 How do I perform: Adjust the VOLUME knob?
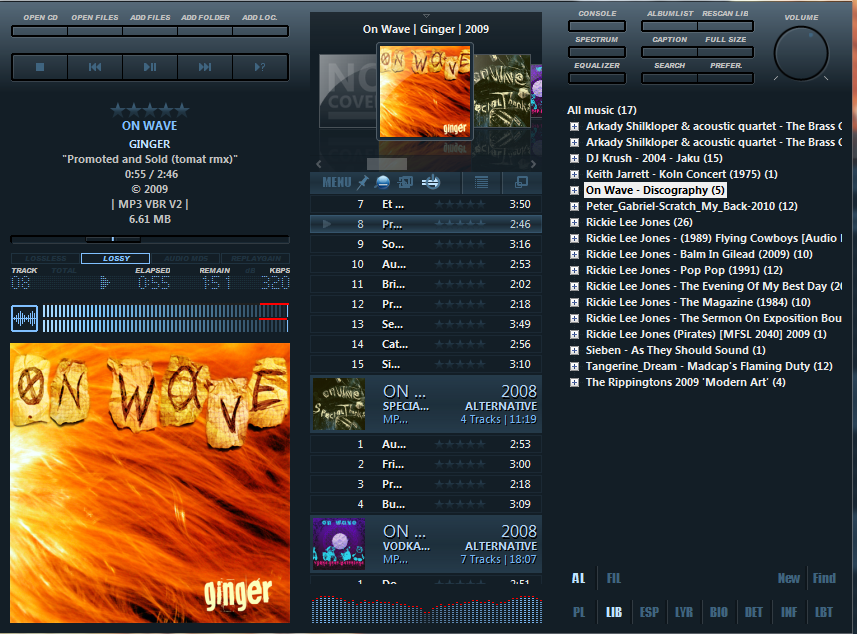pos(801,54)
